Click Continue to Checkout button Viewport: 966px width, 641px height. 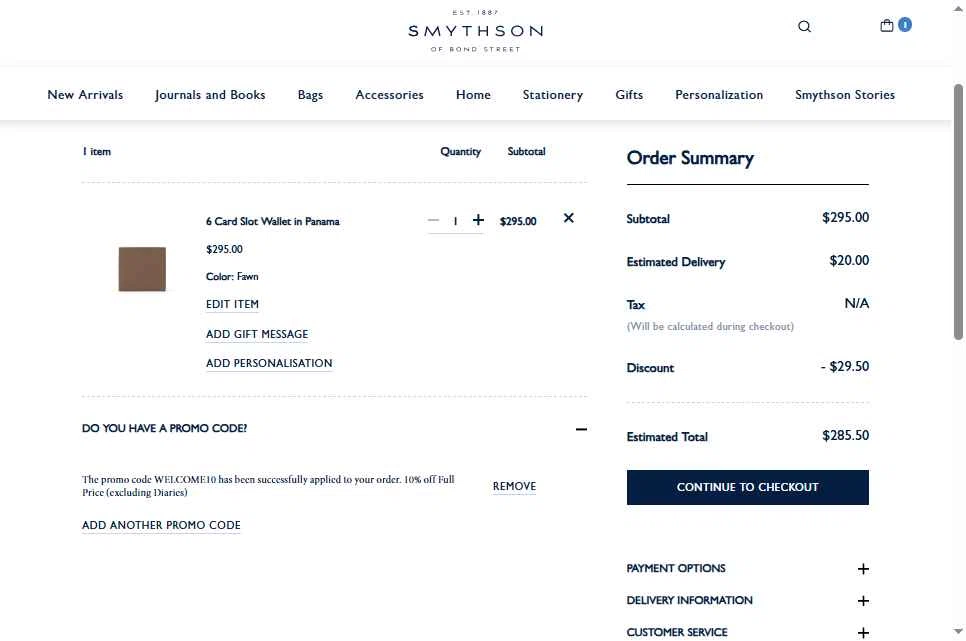(747, 487)
